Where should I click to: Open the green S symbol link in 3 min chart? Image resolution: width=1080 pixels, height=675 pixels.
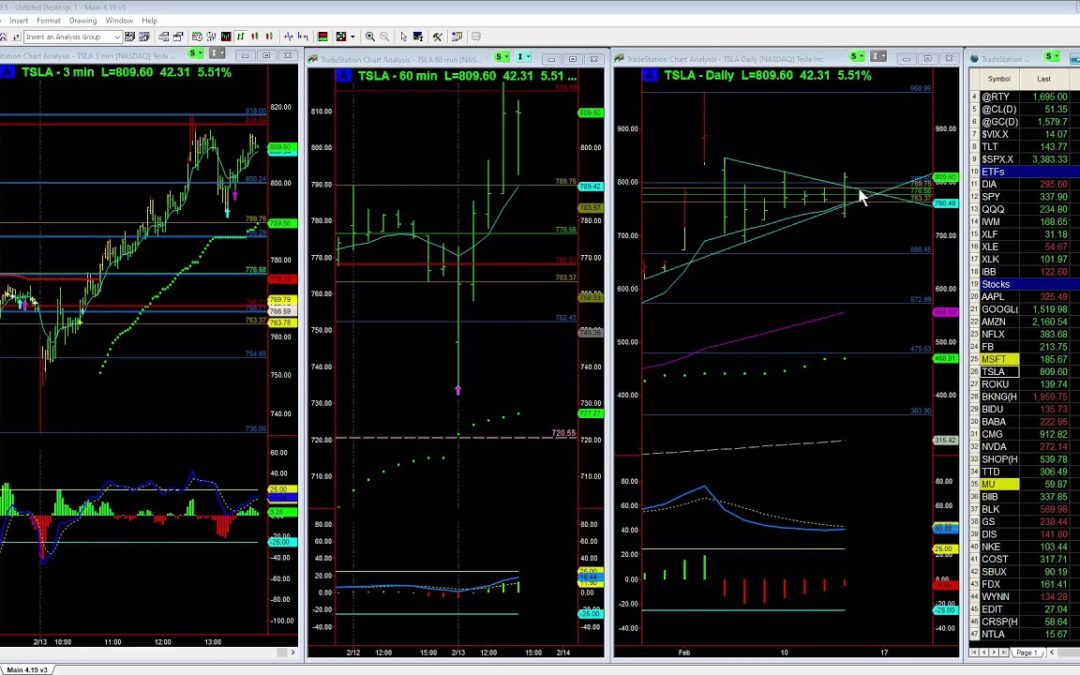pyautogui.click(x=196, y=53)
